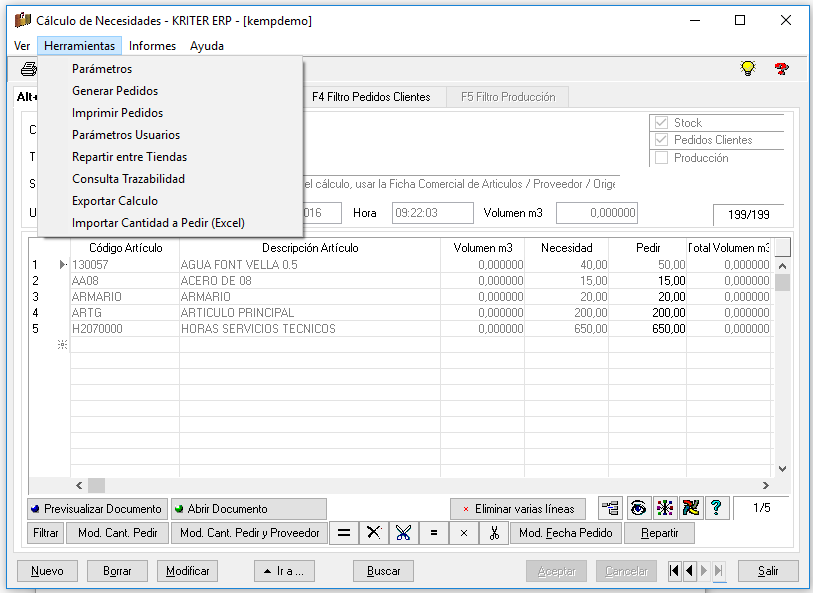Click Abrir Documento button
This screenshot has width=813, height=593.
pyautogui.click(x=249, y=509)
